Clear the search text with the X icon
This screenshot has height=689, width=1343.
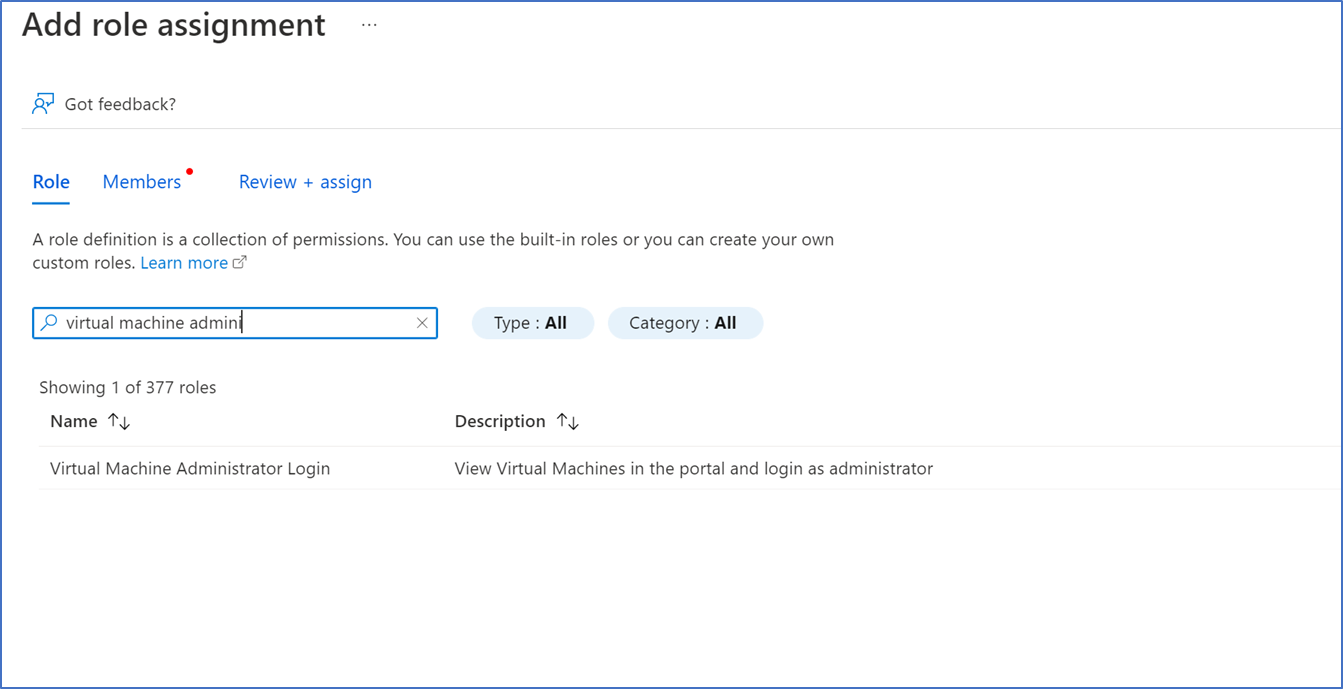point(422,323)
